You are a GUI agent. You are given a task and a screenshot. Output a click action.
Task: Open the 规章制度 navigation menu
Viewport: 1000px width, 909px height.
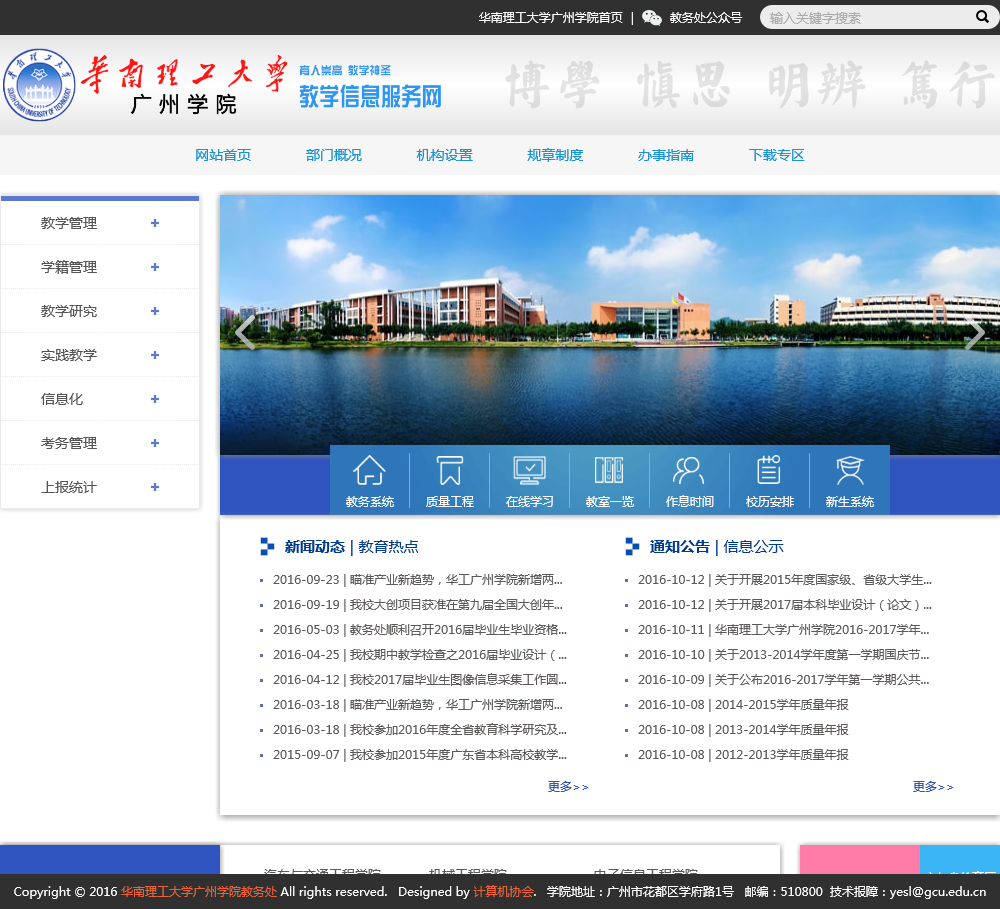click(555, 155)
